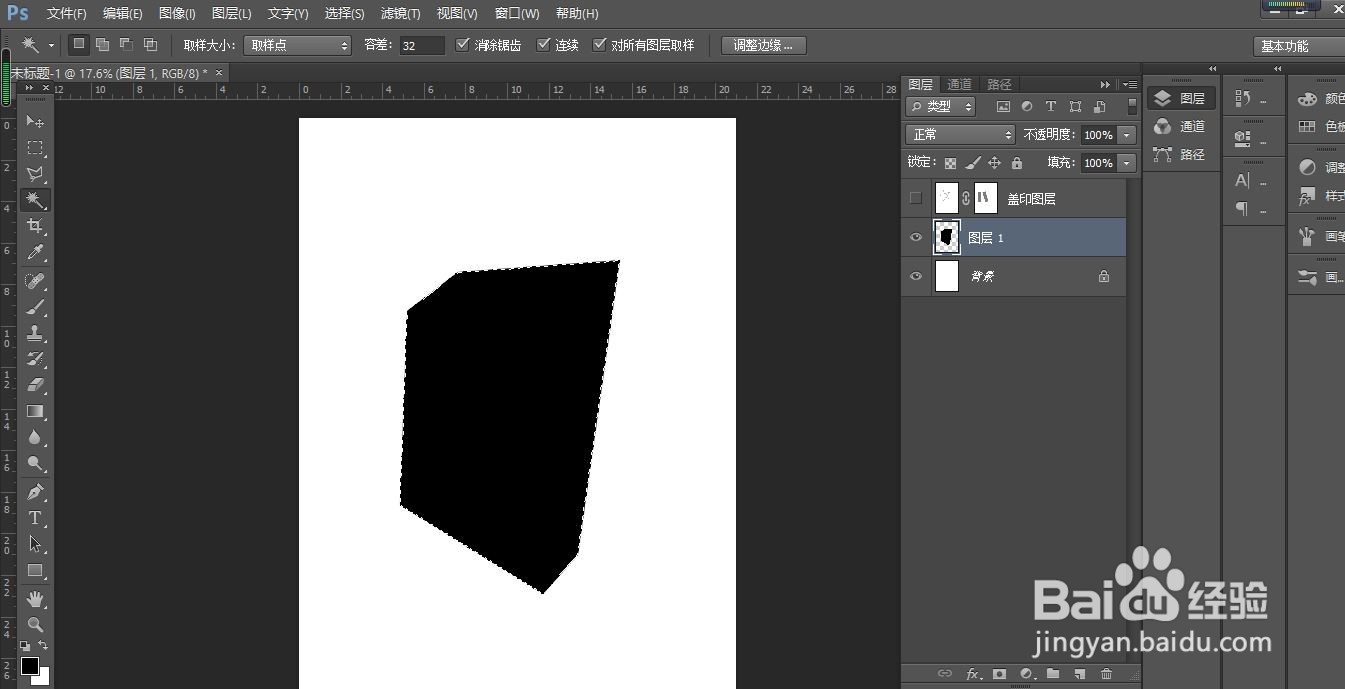Select the Crop tool
This screenshot has height=689, width=1345.
pos(35,226)
